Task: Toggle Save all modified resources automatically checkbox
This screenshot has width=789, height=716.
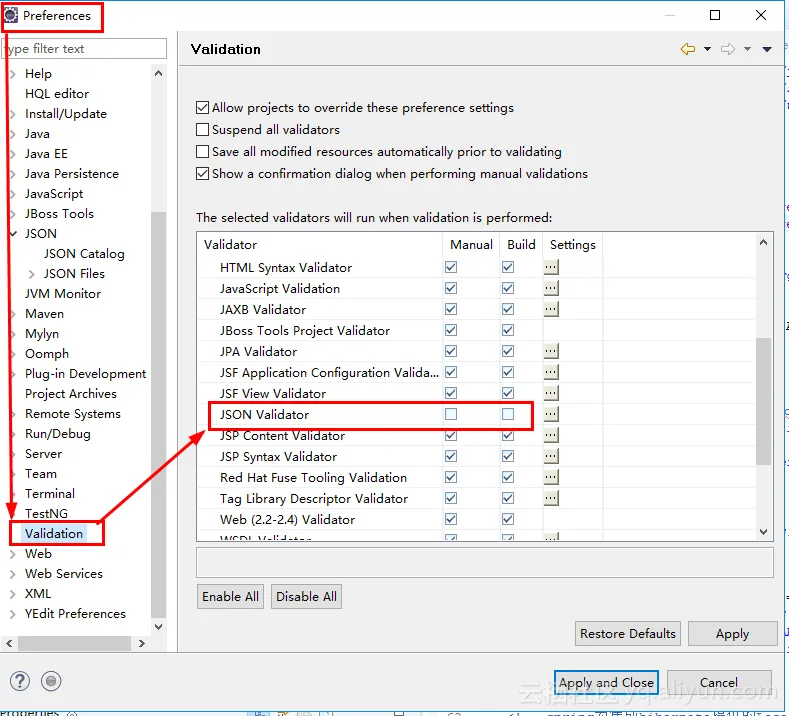Action: pyautogui.click(x=203, y=152)
